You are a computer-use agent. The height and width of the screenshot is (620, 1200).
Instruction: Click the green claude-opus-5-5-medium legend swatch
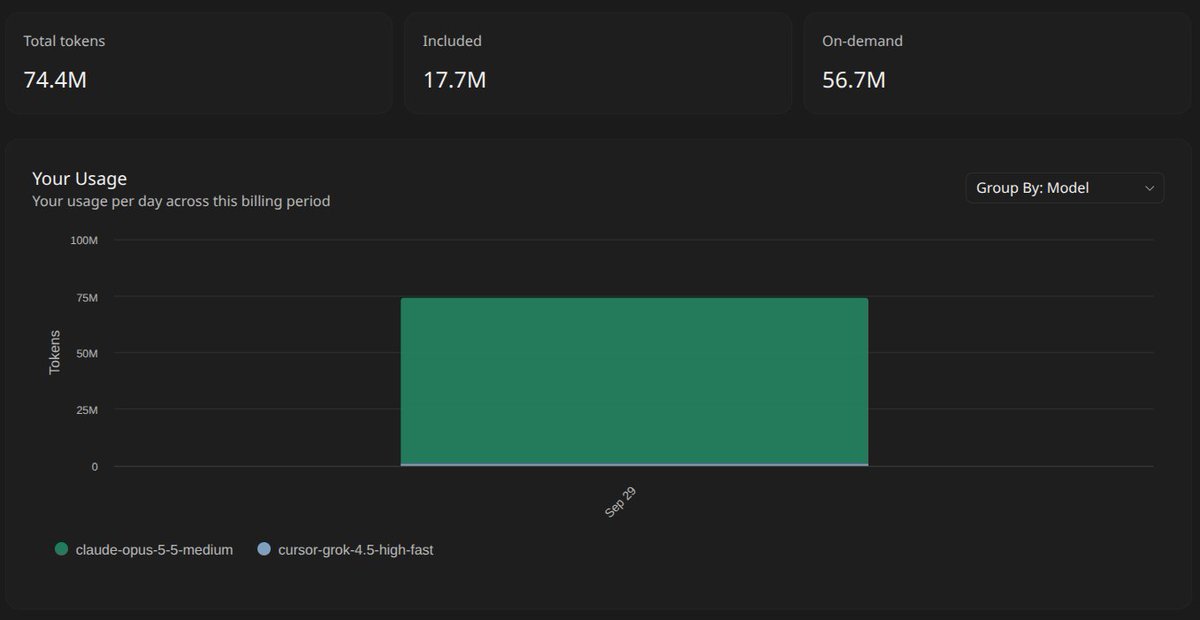pos(62,549)
